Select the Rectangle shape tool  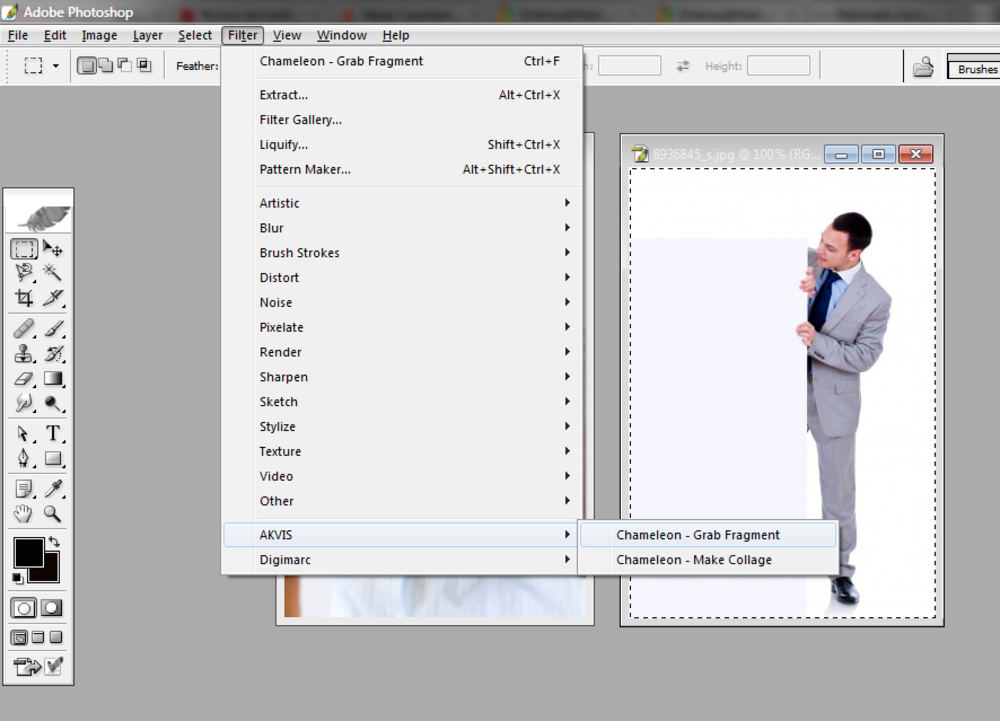pyautogui.click(x=52, y=458)
